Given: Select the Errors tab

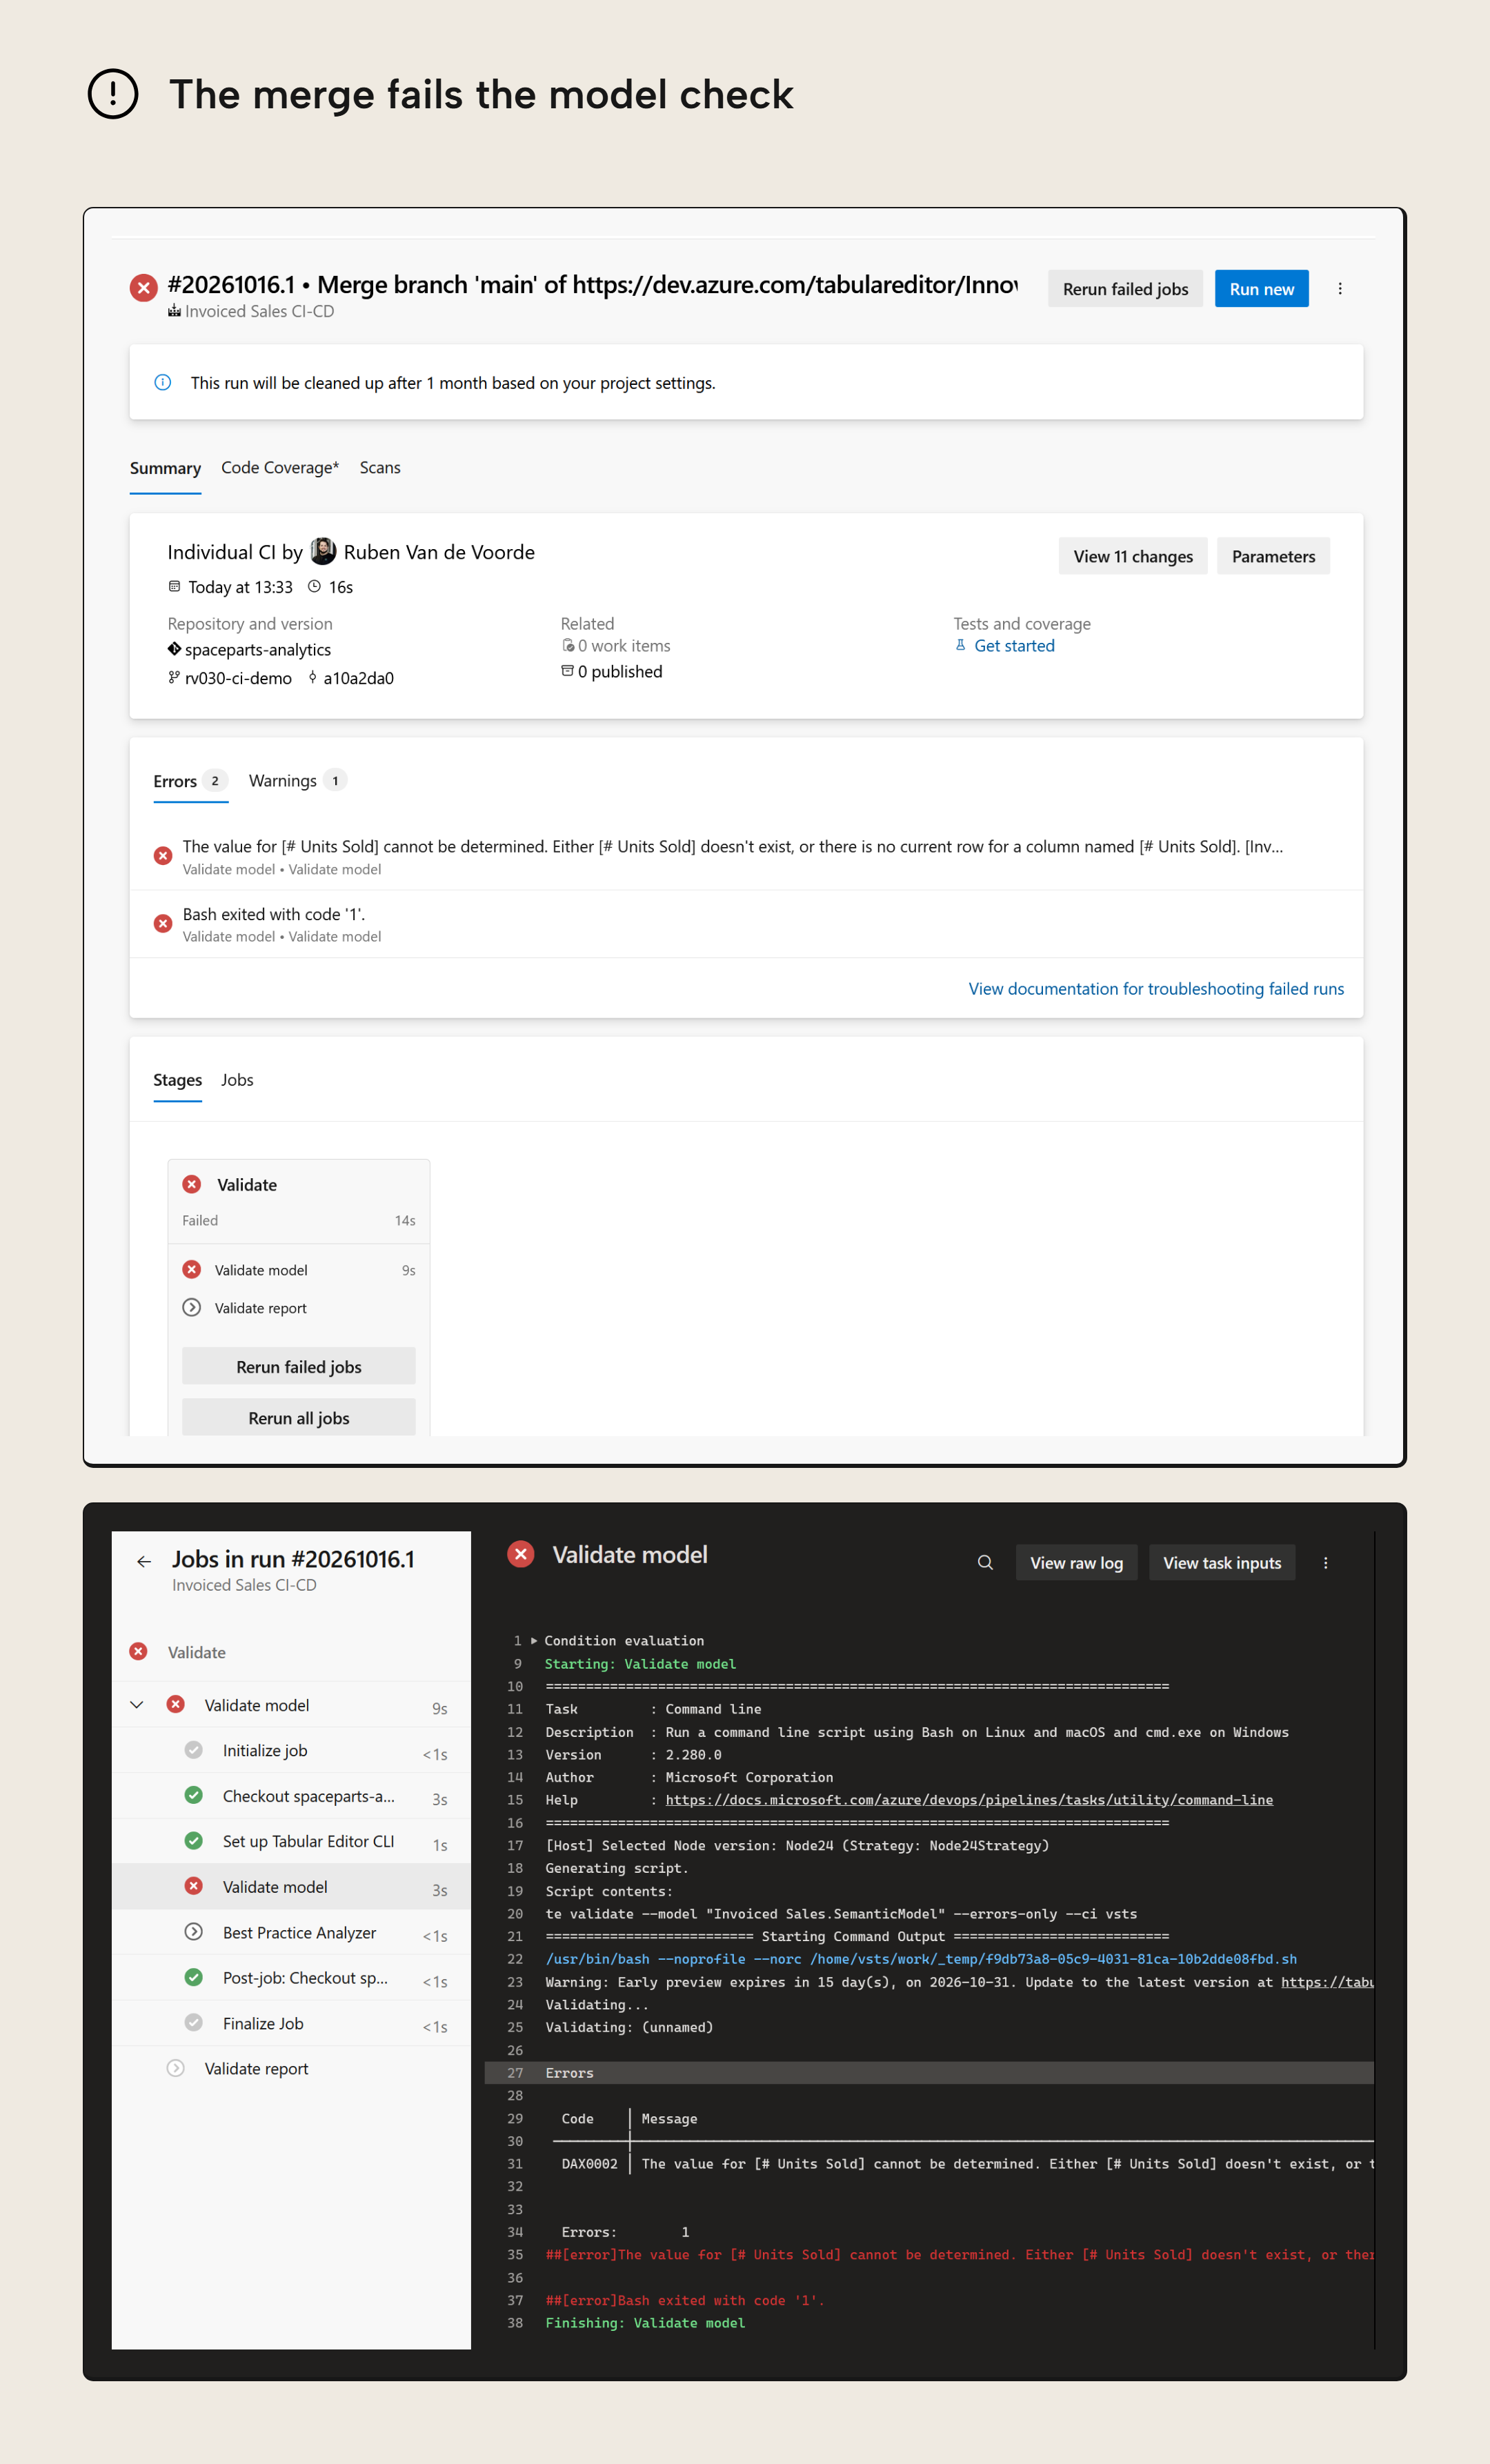Looking at the screenshot, I should click(190, 780).
